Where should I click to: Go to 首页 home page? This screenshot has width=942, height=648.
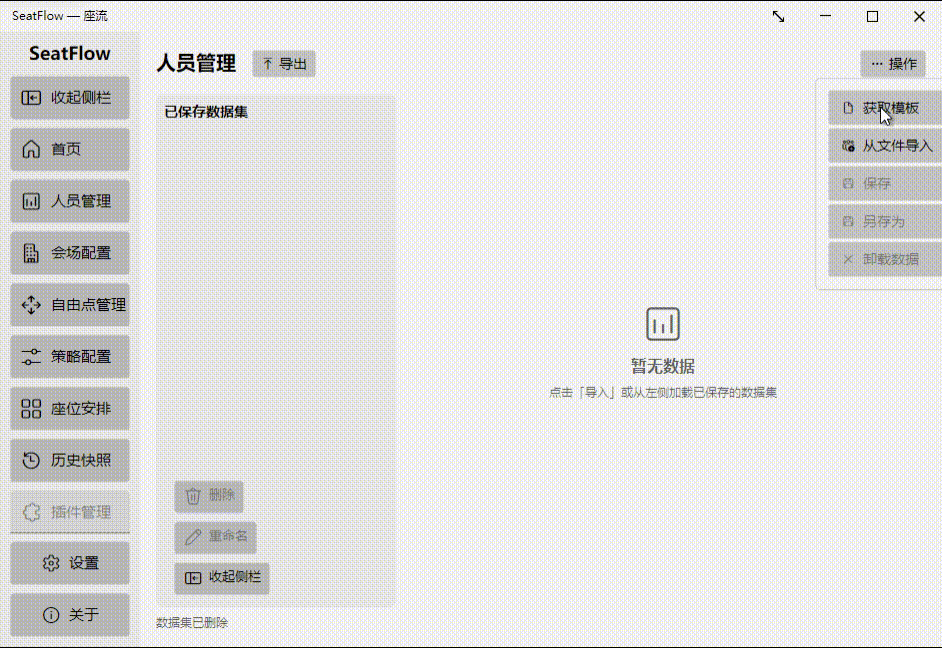pos(70,150)
